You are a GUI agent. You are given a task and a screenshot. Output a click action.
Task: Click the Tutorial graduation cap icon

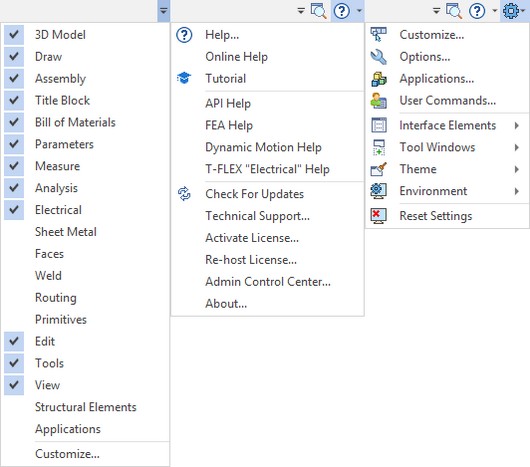click(184, 78)
